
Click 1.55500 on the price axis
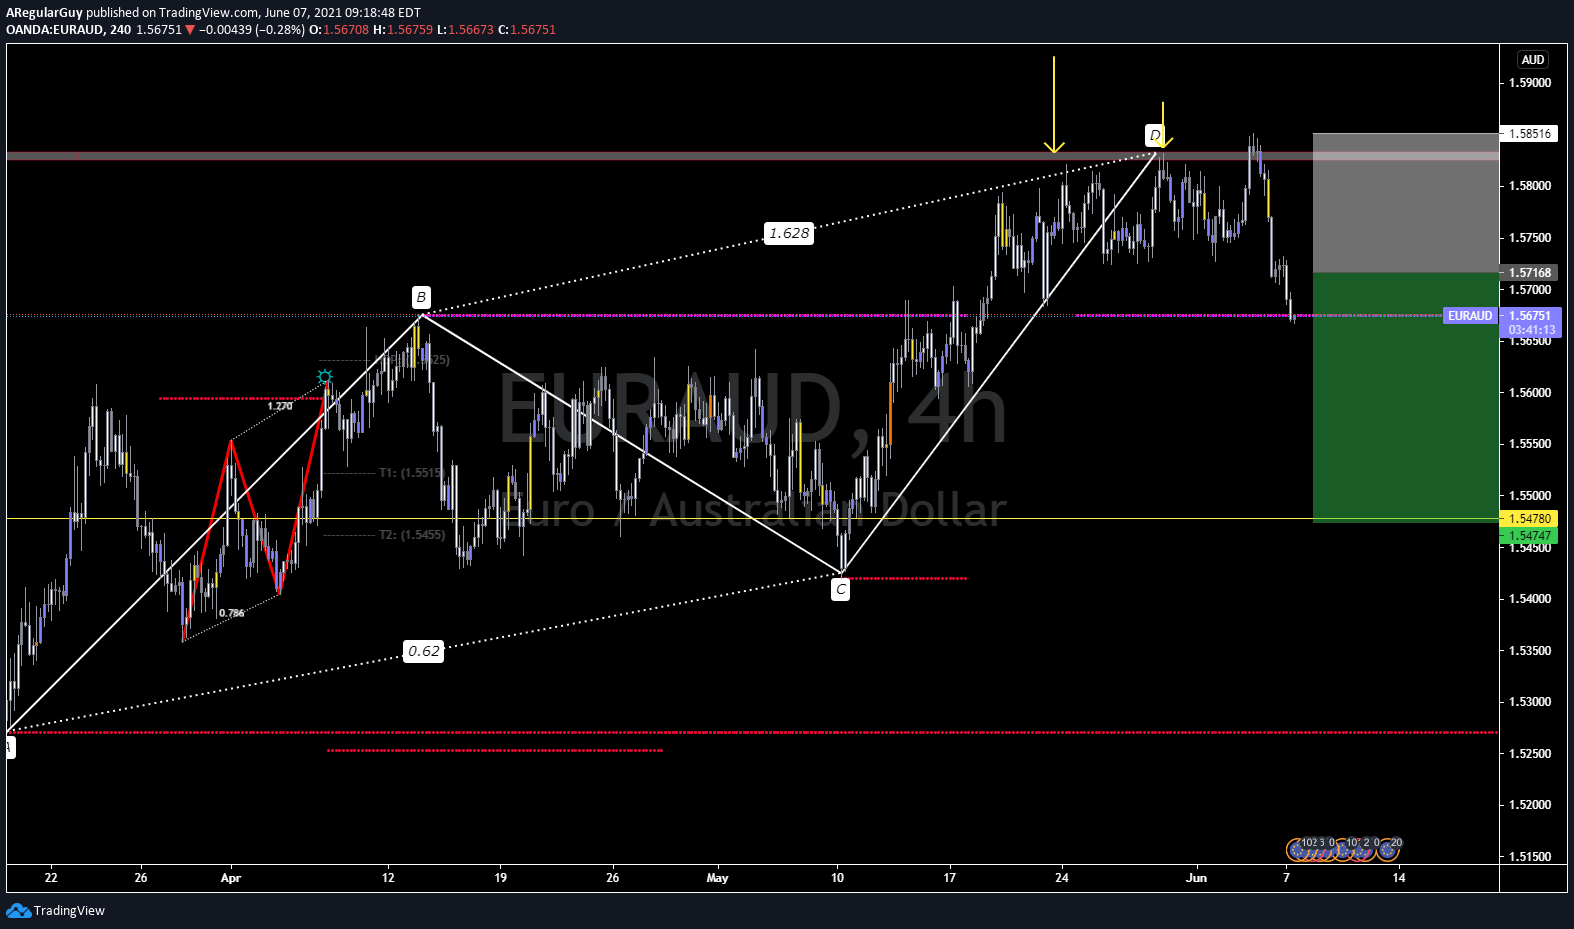pos(1530,444)
